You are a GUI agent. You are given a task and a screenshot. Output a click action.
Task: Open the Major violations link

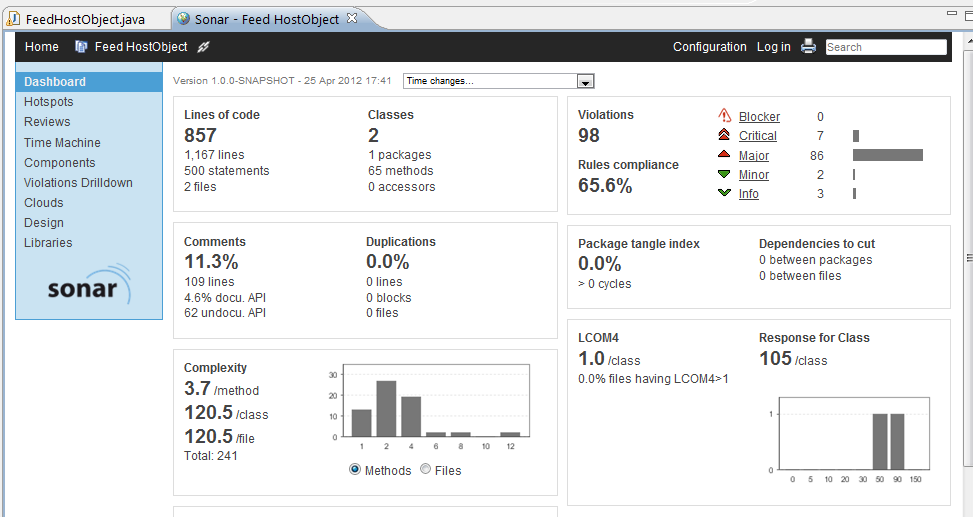pyautogui.click(x=754, y=156)
